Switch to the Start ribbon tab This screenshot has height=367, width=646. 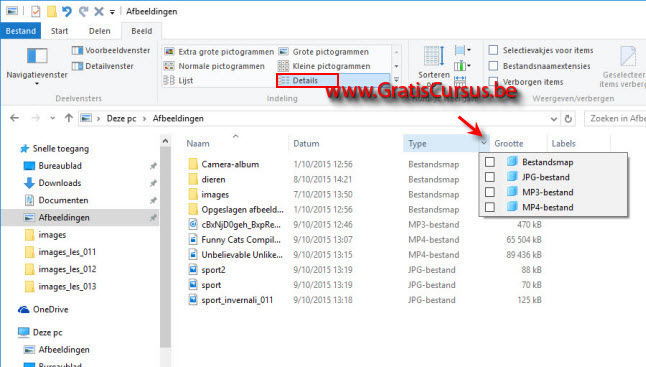(x=59, y=31)
